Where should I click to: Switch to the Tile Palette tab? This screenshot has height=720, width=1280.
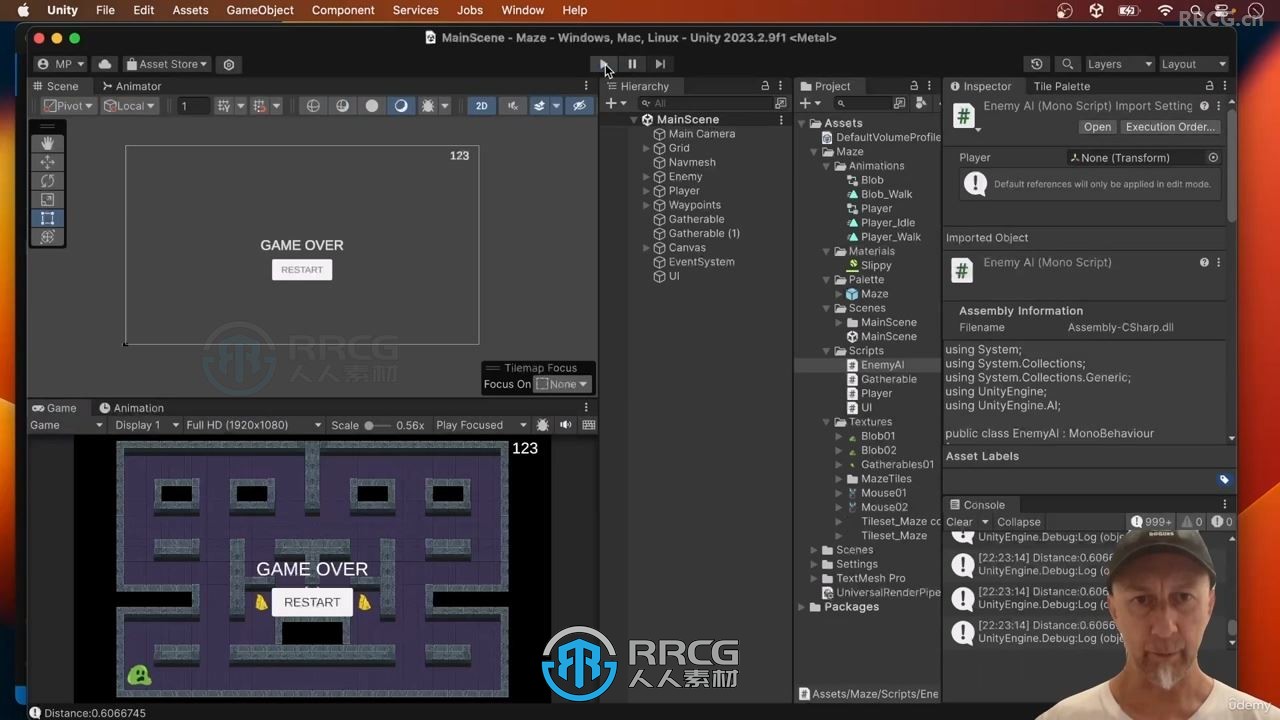point(1061,86)
